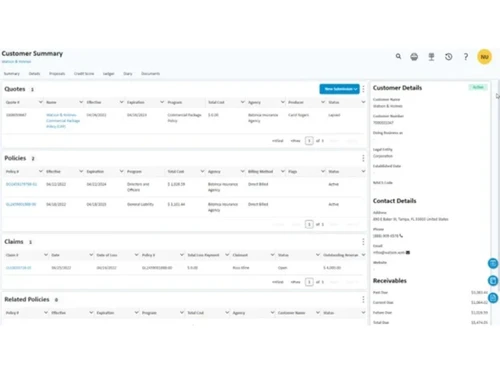Open the search magnifier icon in header
The image size is (500, 375).
point(398,56)
